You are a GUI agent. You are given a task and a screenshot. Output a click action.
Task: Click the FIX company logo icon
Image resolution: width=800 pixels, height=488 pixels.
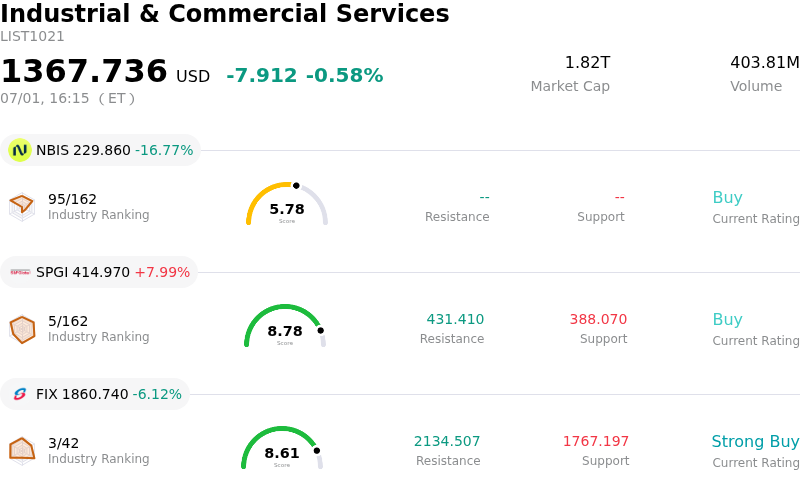pos(20,394)
